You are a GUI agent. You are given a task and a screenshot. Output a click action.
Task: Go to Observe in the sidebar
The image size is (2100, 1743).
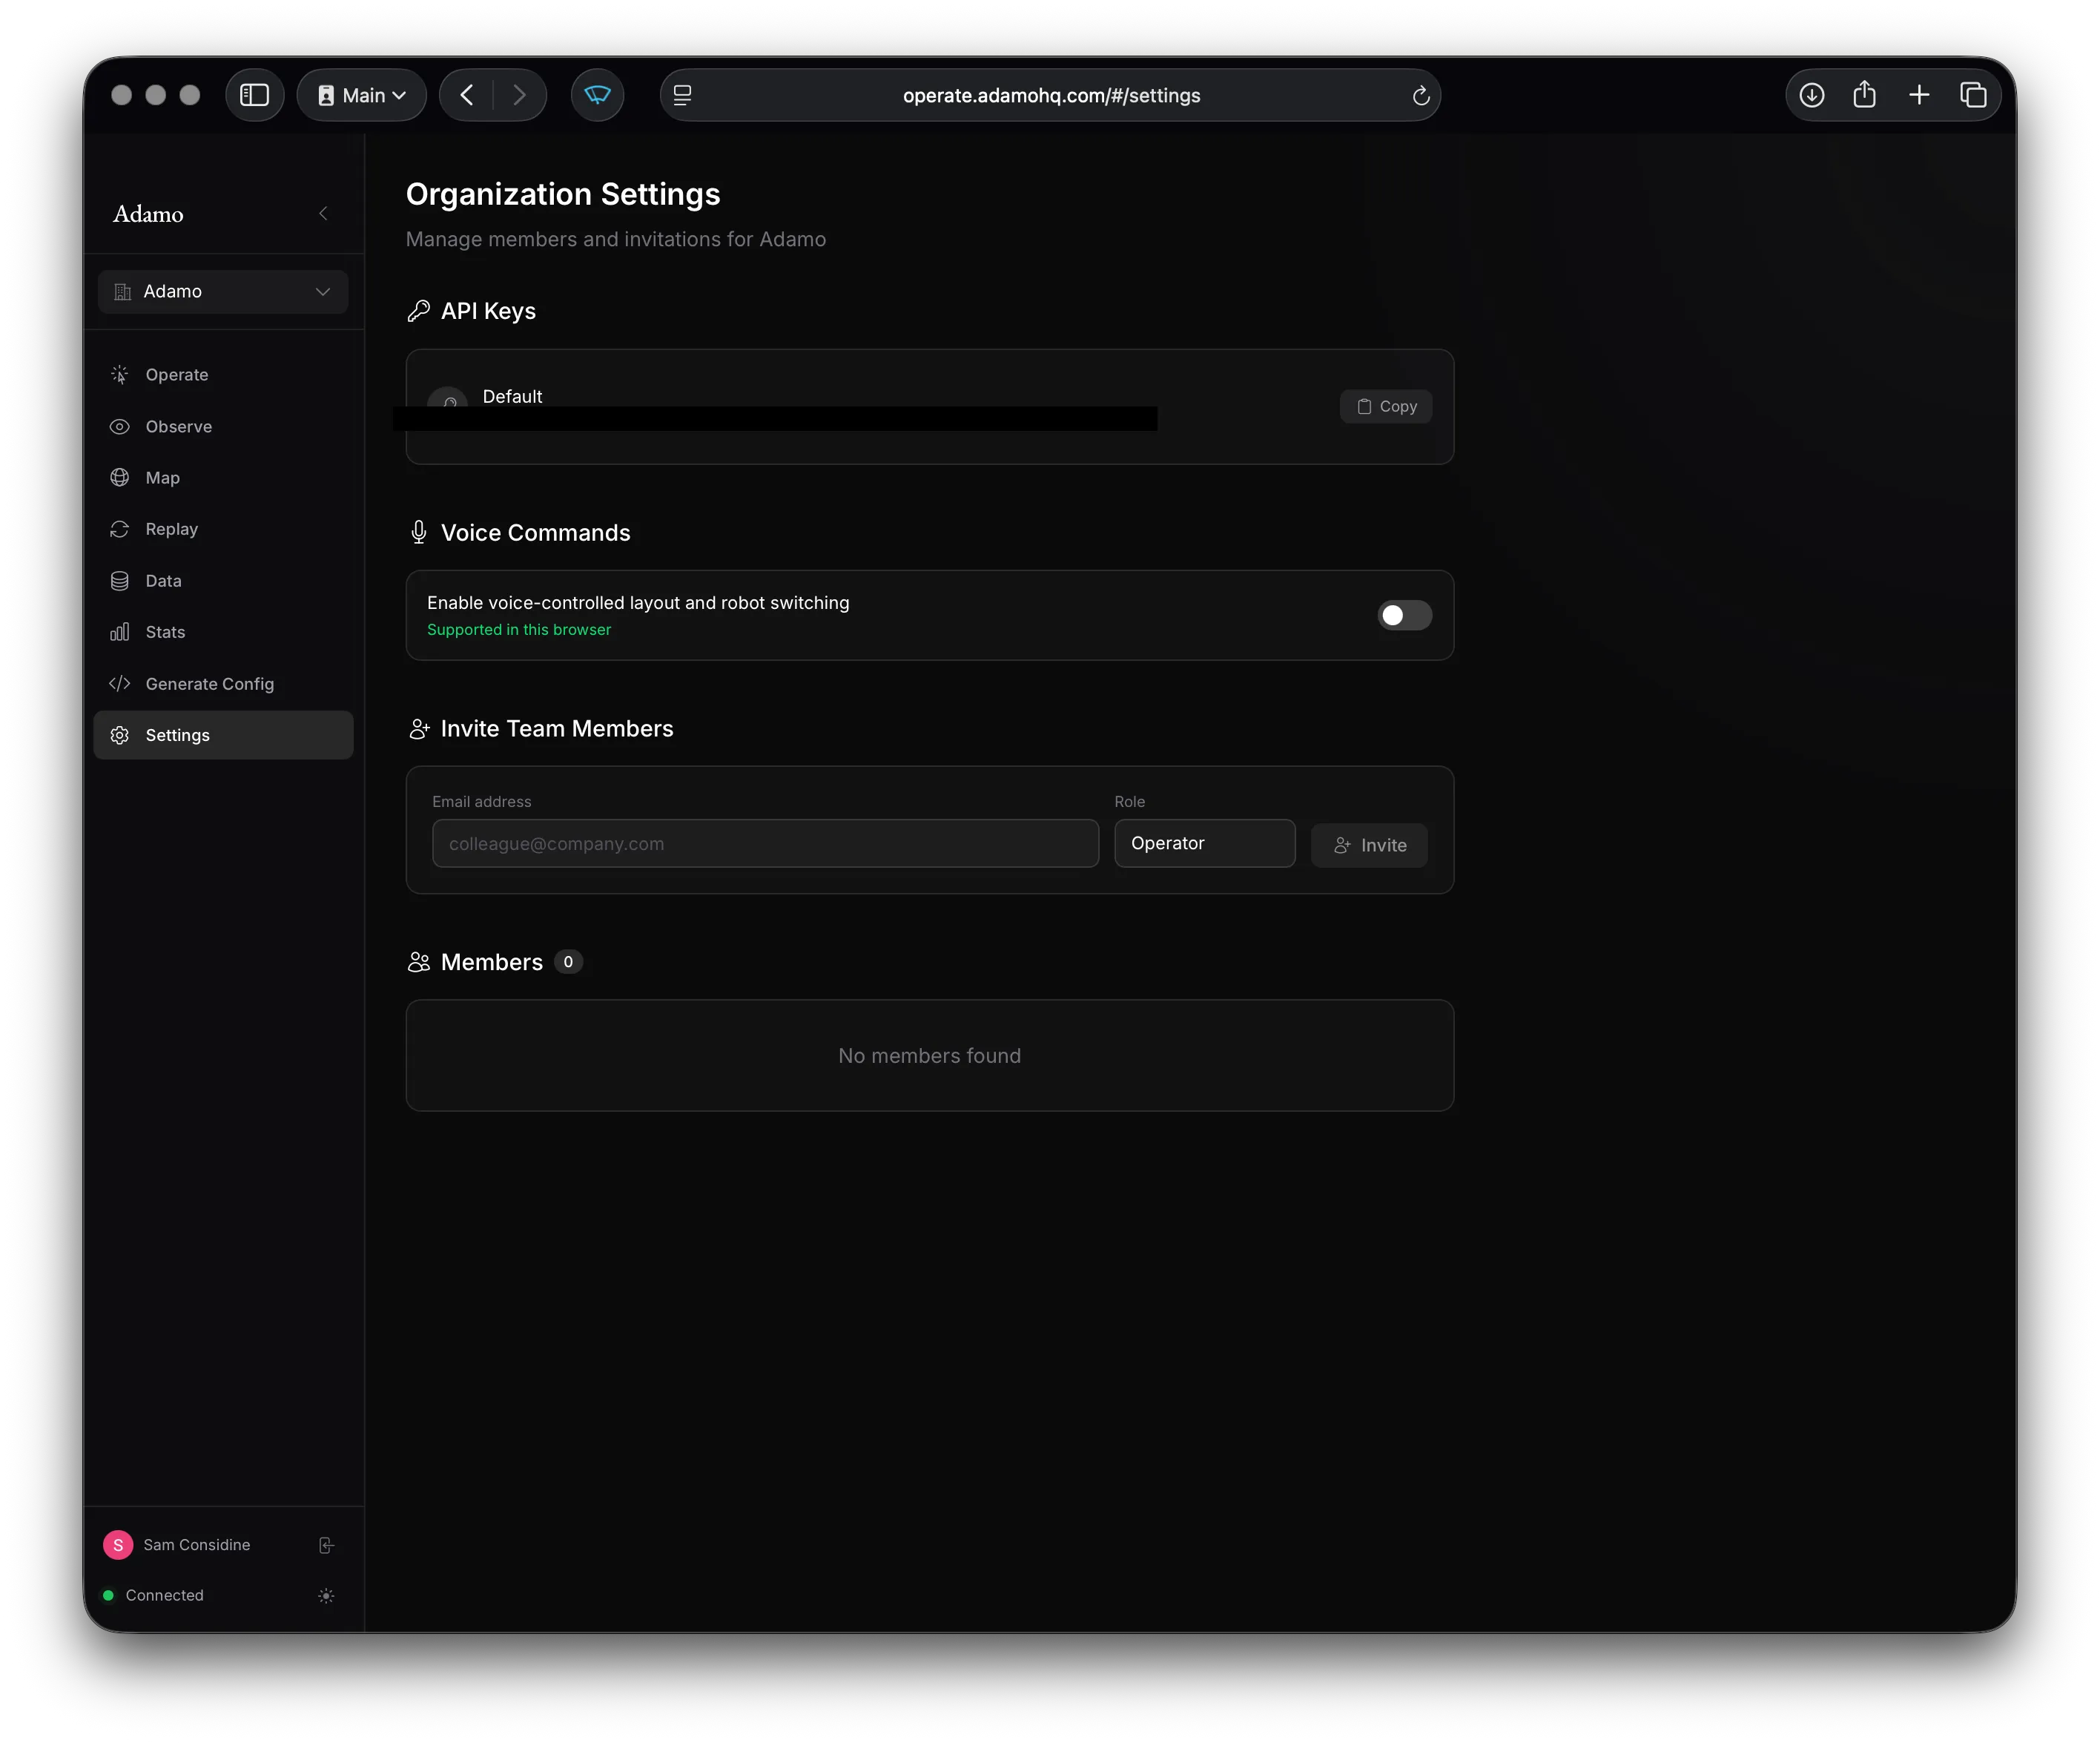(x=223, y=427)
